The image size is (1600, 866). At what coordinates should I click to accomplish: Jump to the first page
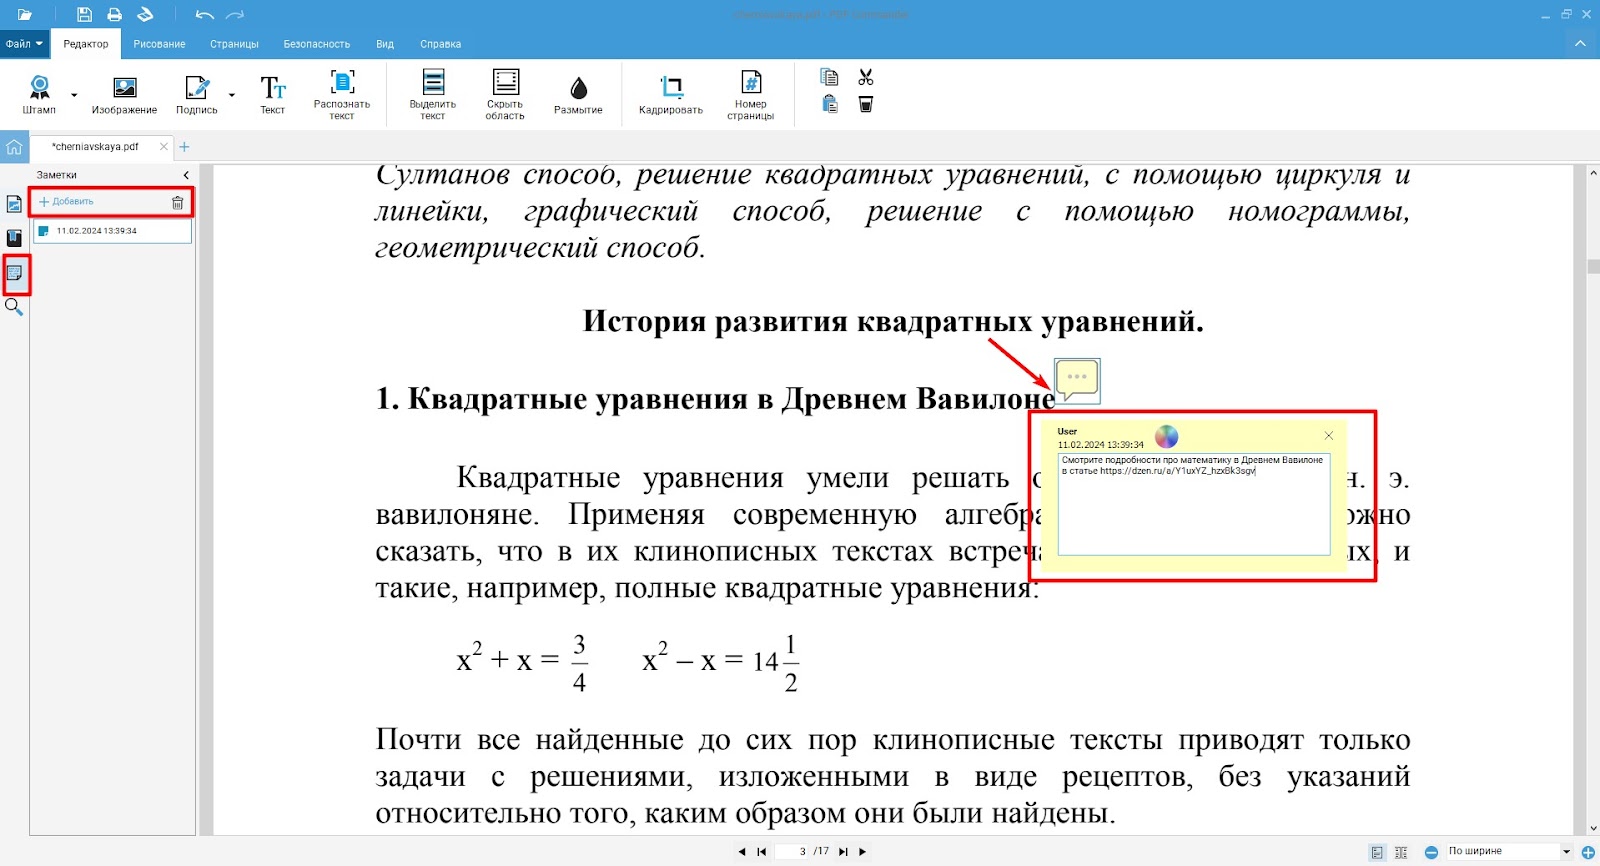point(762,852)
